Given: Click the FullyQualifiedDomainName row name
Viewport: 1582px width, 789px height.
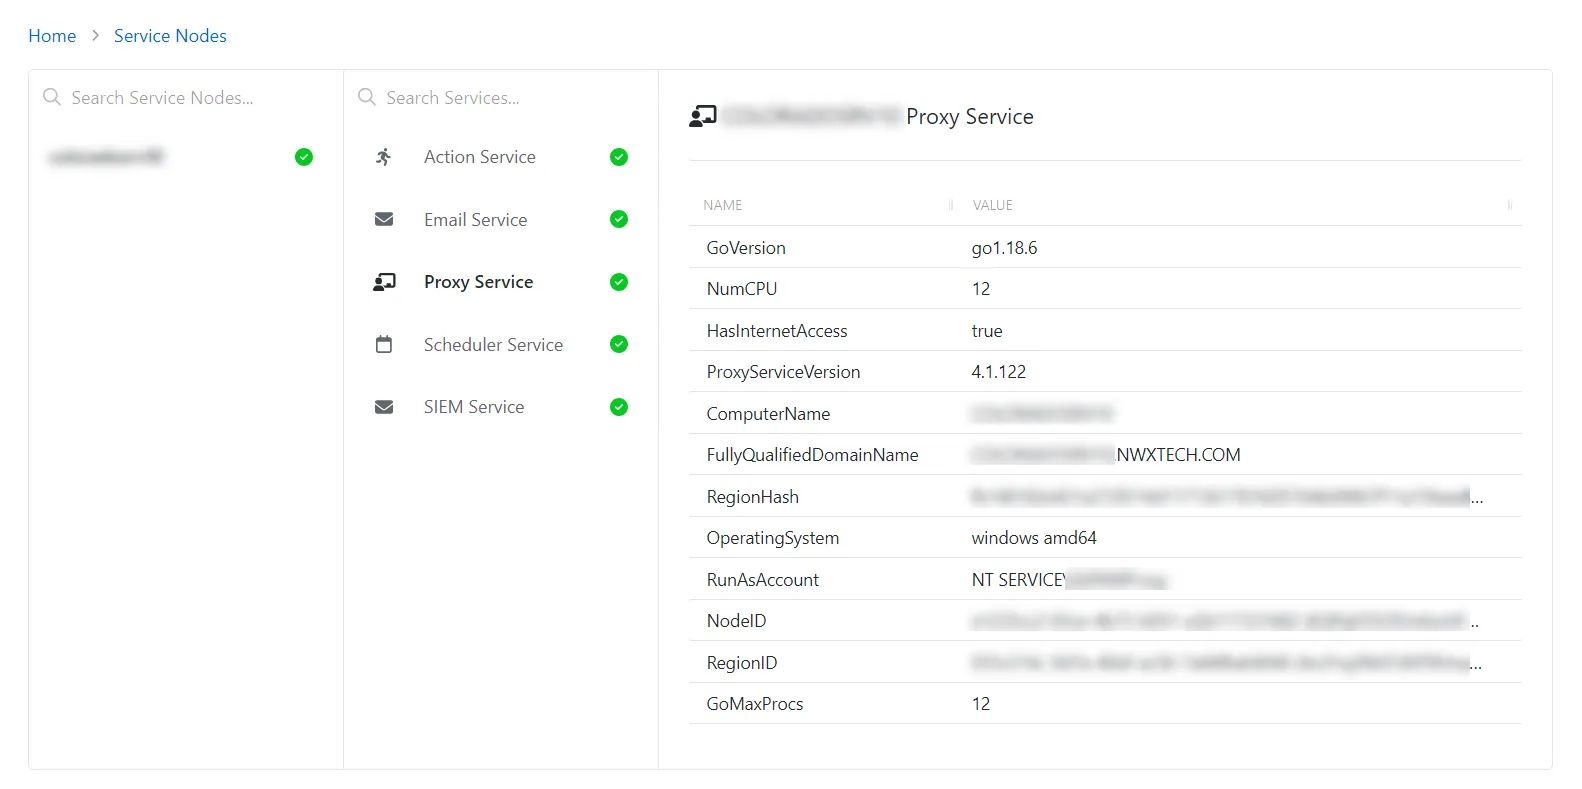Looking at the screenshot, I should click(x=812, y=455).
